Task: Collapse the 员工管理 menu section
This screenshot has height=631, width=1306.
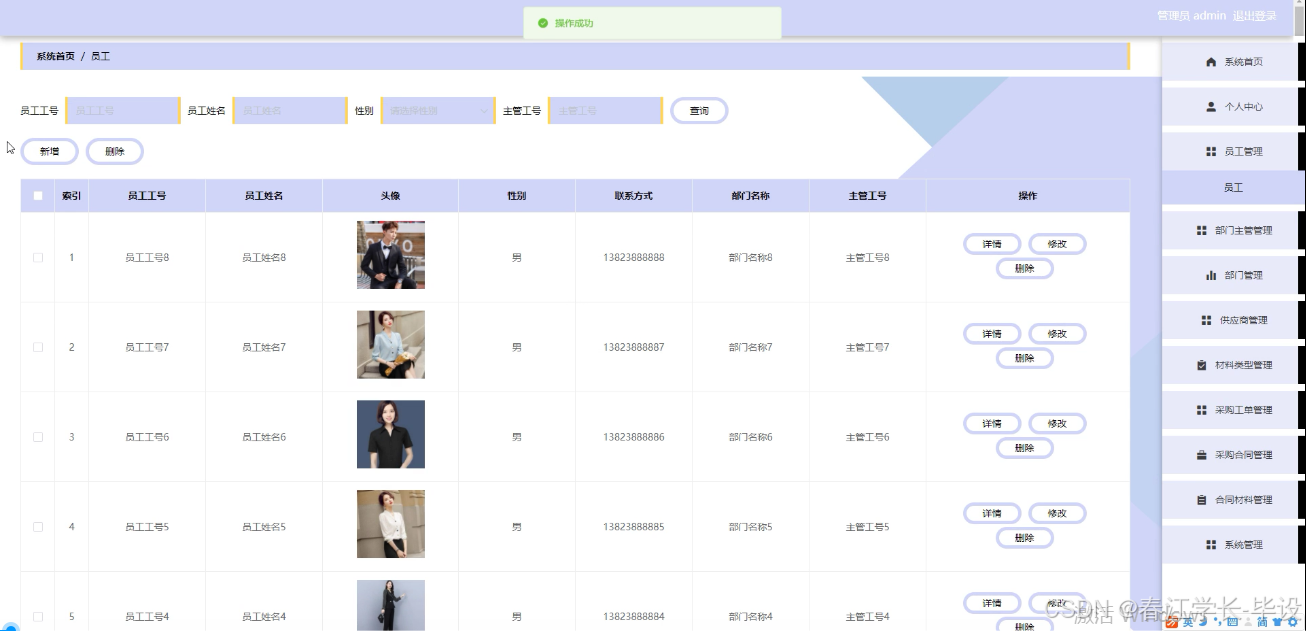Action: point(1232,151)
